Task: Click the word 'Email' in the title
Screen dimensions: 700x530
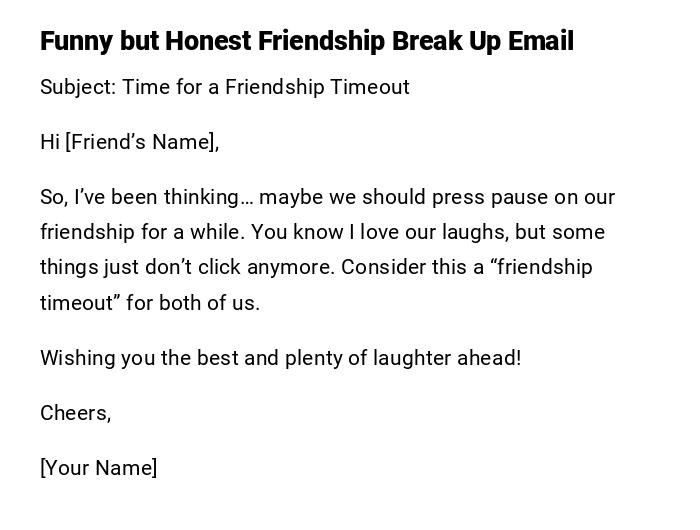Action: (x=540, y=42)
